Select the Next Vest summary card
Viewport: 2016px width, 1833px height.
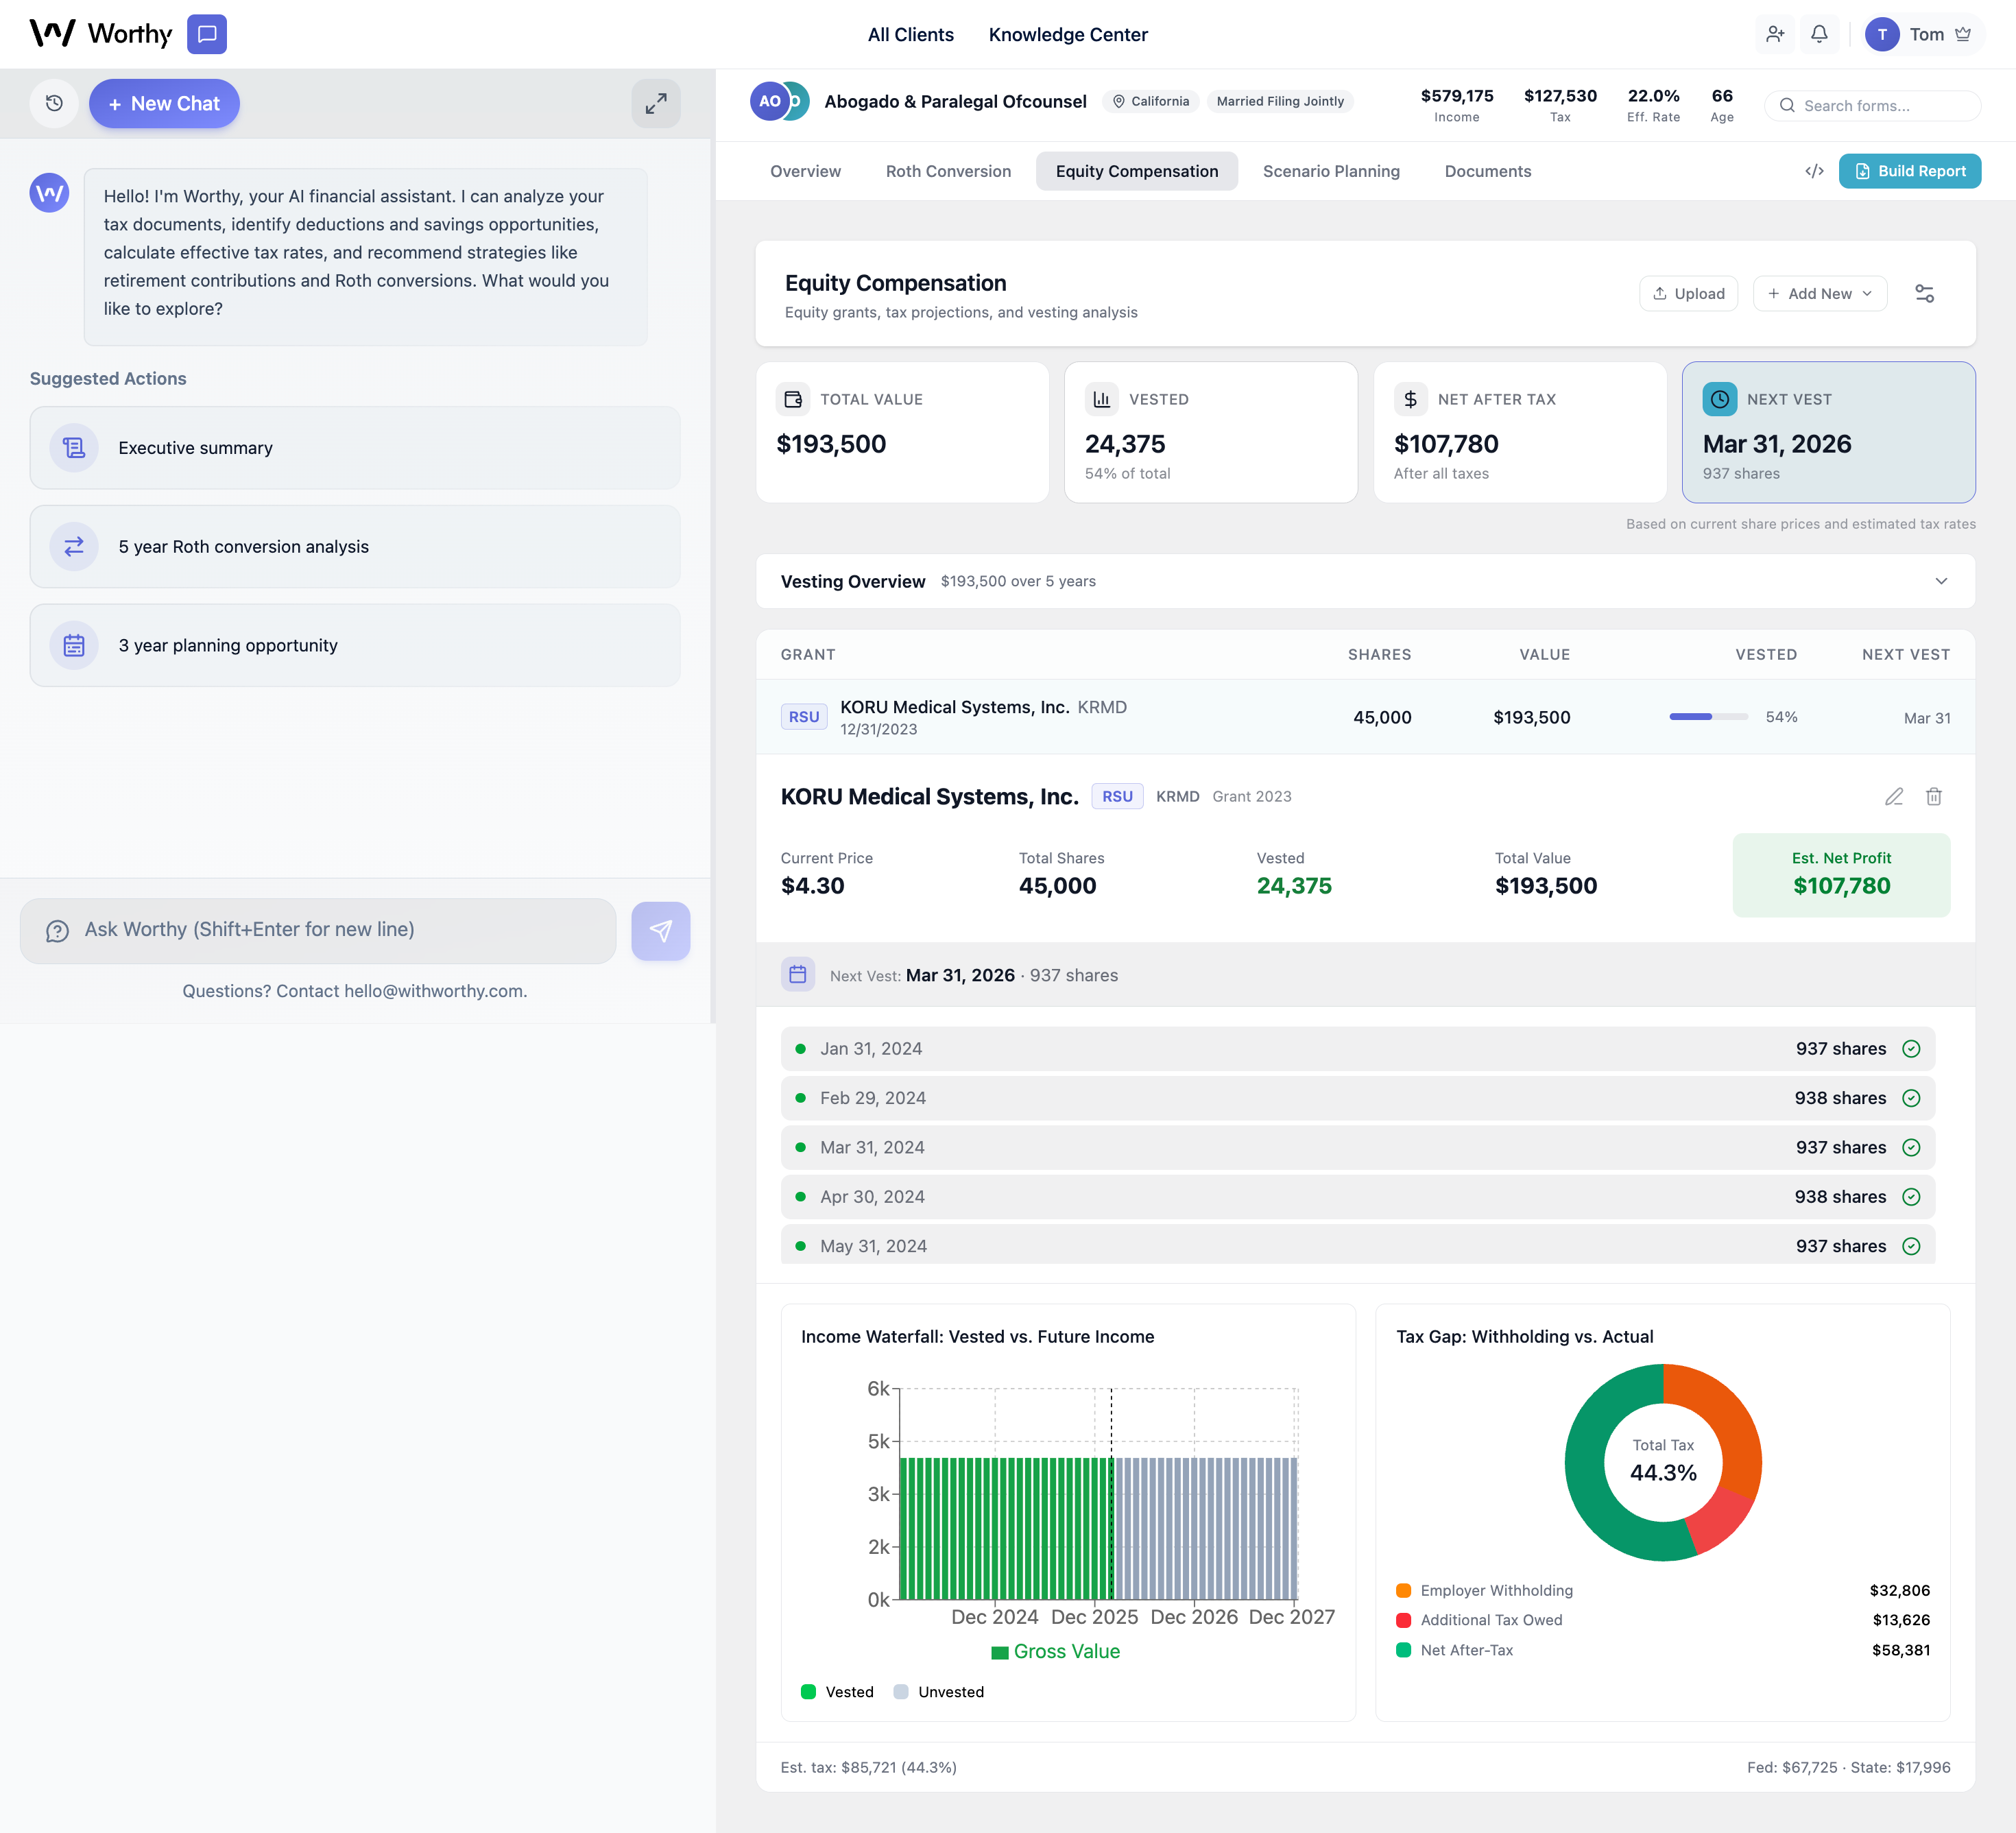click(1828, 432)
